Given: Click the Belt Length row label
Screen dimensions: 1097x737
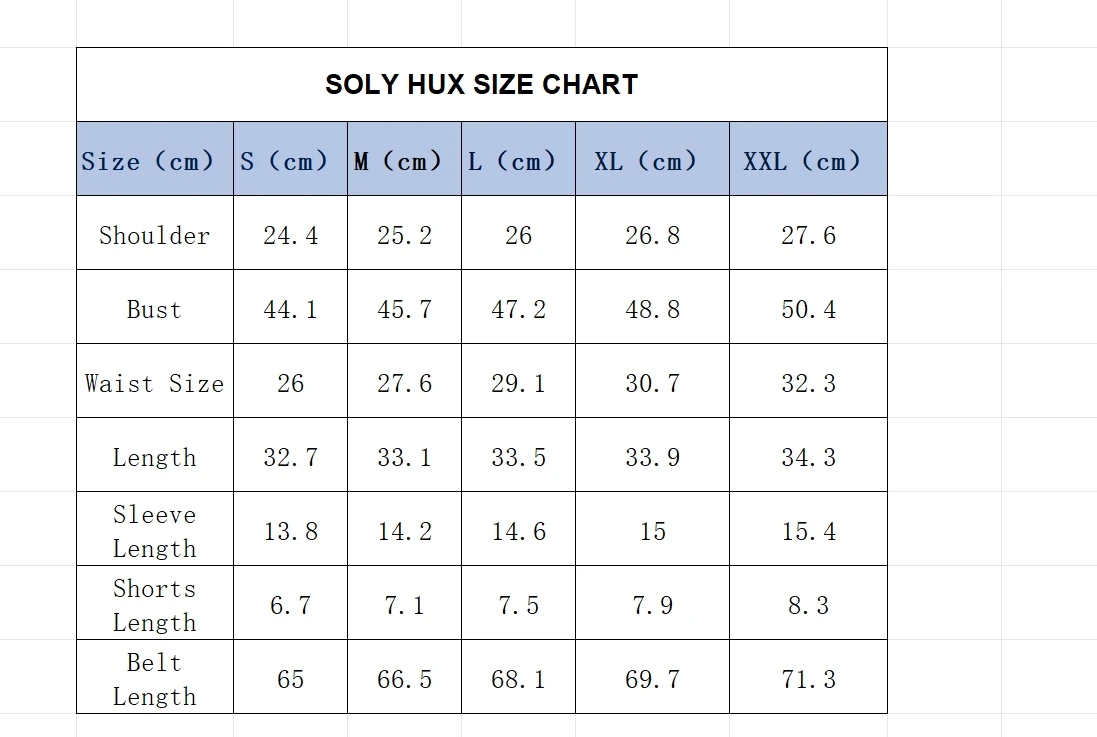Looking at the screenshot, I should [154, 679].
